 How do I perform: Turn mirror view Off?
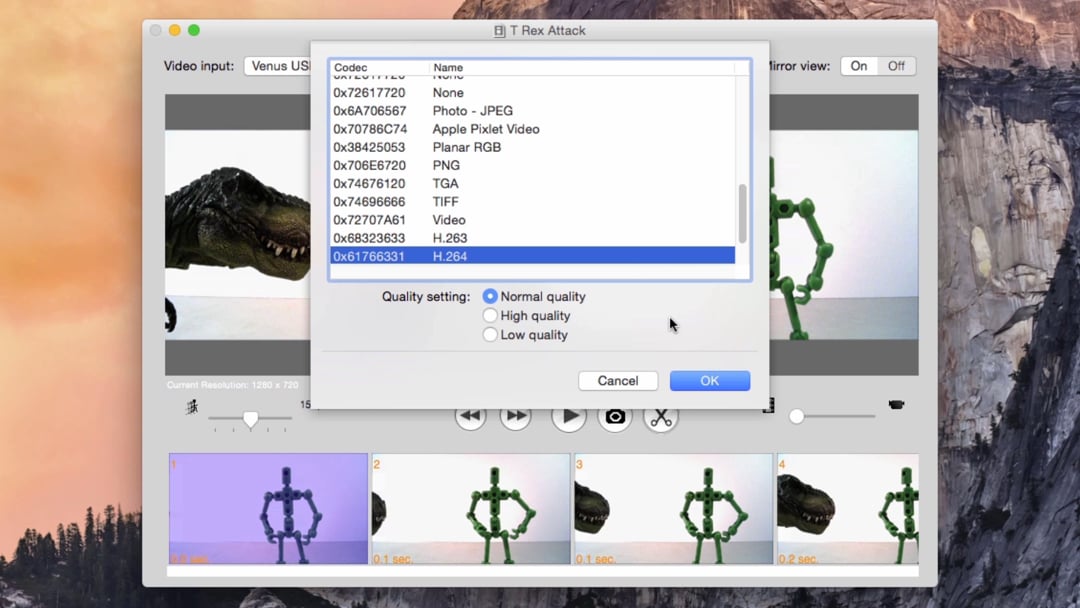[x=896, y=66]
